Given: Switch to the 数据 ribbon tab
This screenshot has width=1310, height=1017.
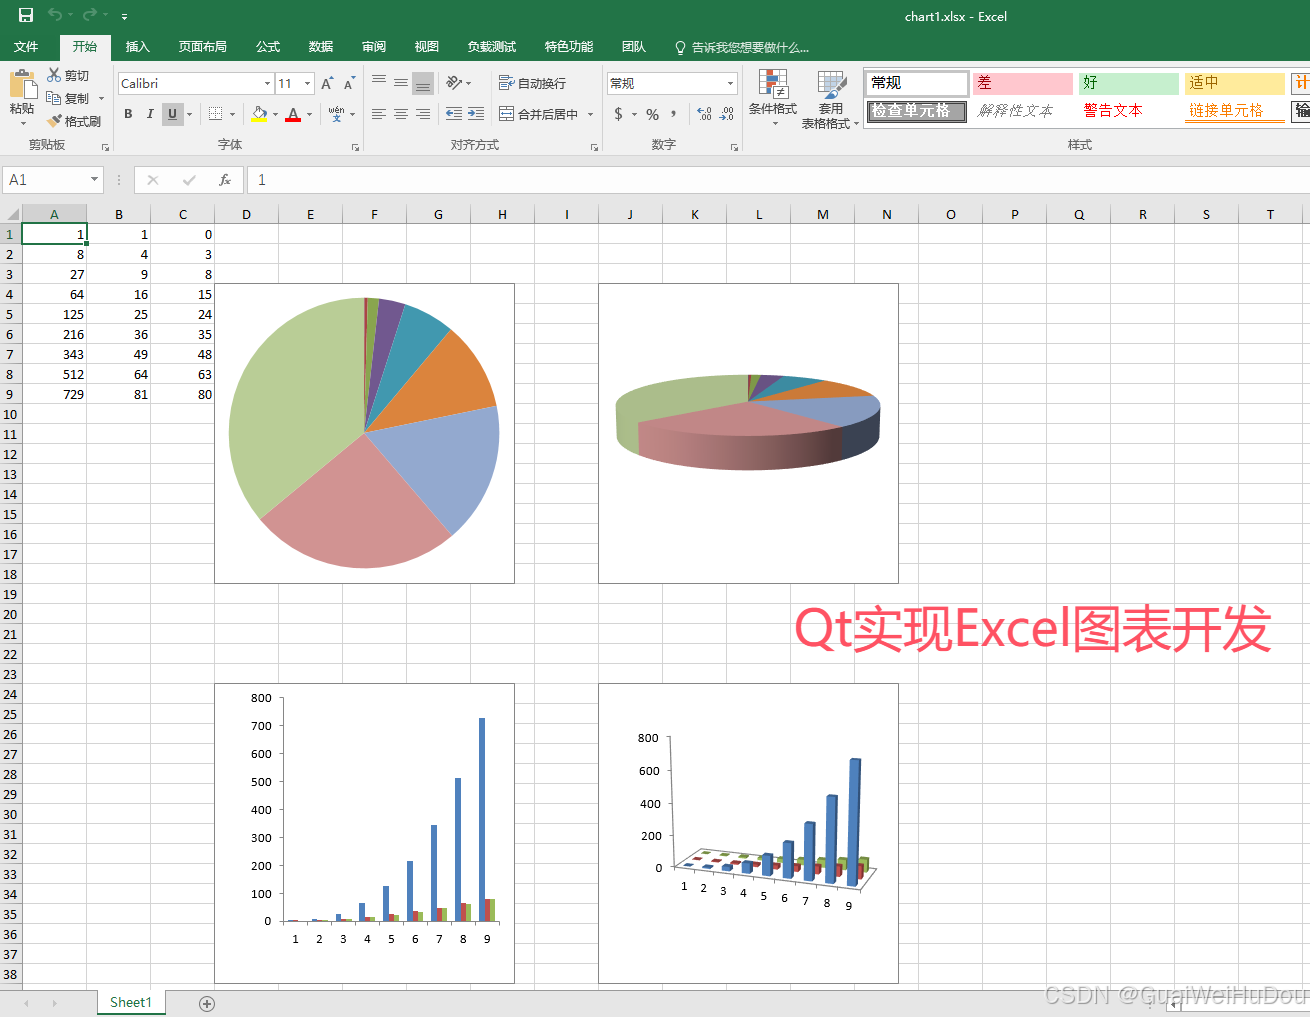Looking at the screenshot, I should point(321,47).
